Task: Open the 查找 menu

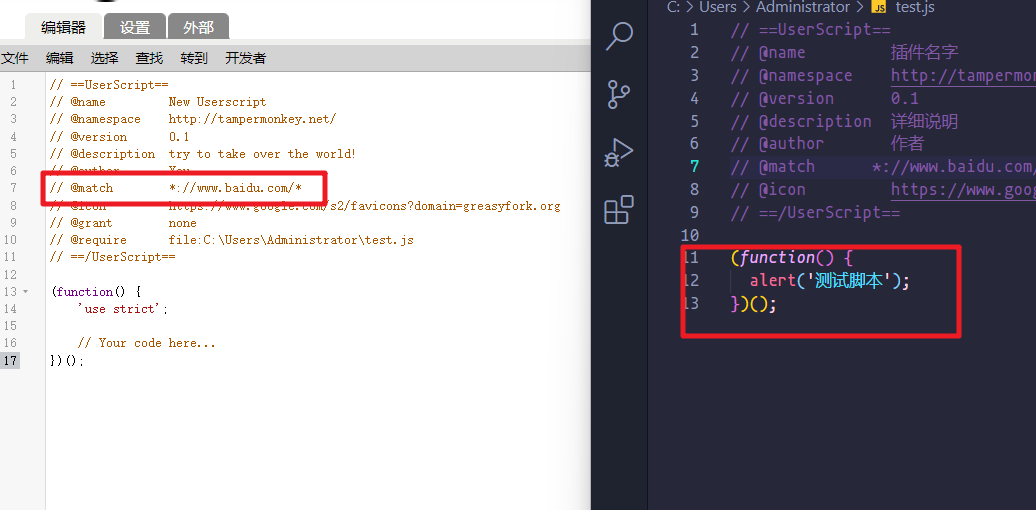Action: (149, 58)
